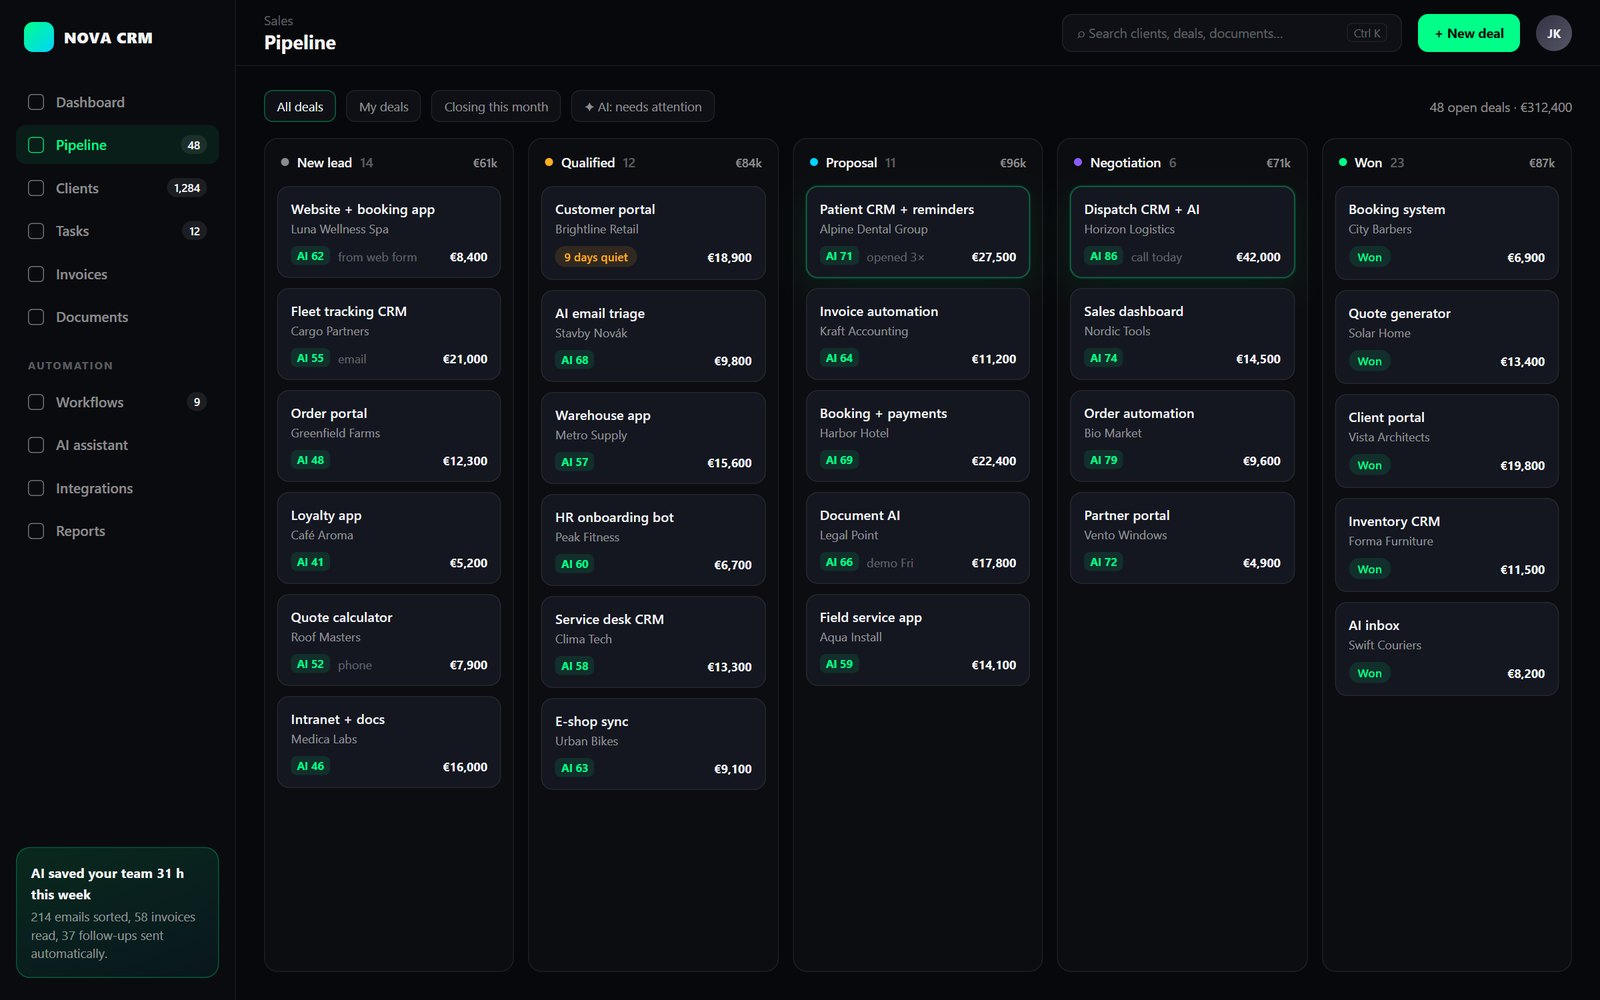1600x1000 pixels.
Task: Click the Won column header
Action: [x=1447, y=163]
